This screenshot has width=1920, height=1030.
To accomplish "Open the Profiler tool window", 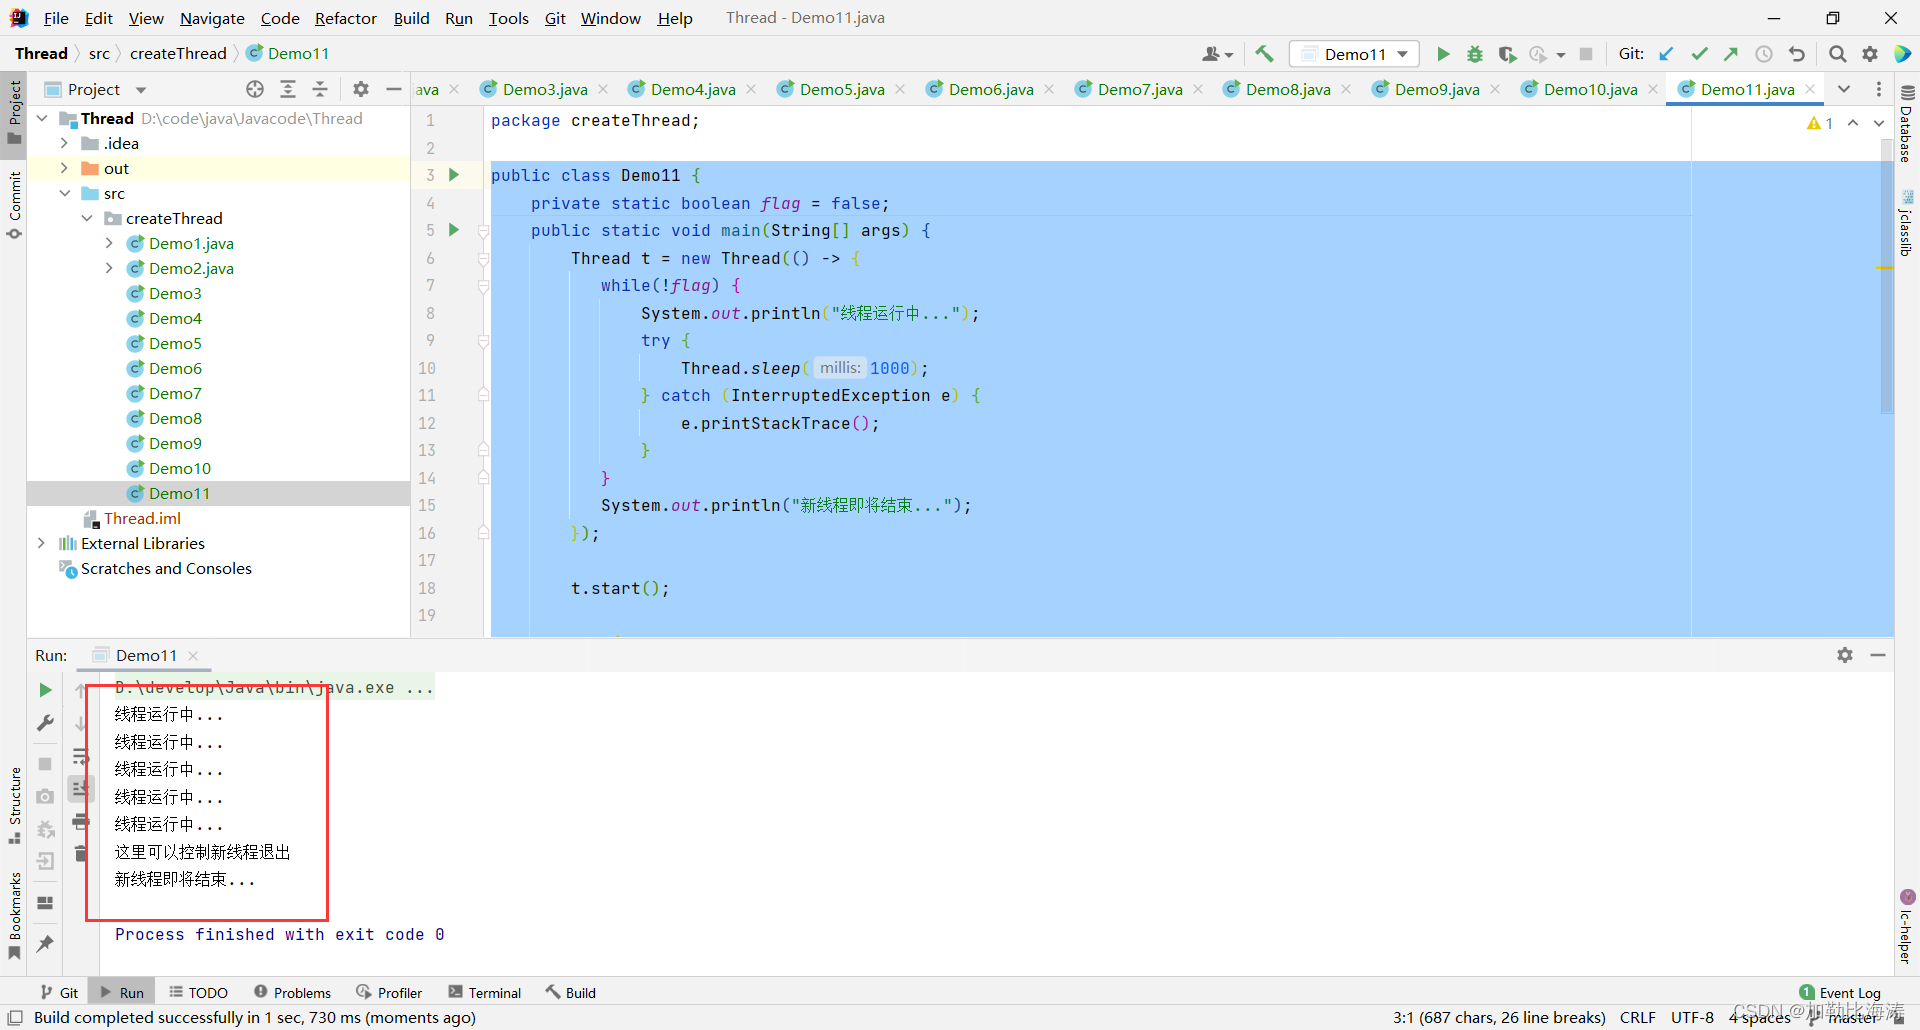I will (x=389, y=992).
